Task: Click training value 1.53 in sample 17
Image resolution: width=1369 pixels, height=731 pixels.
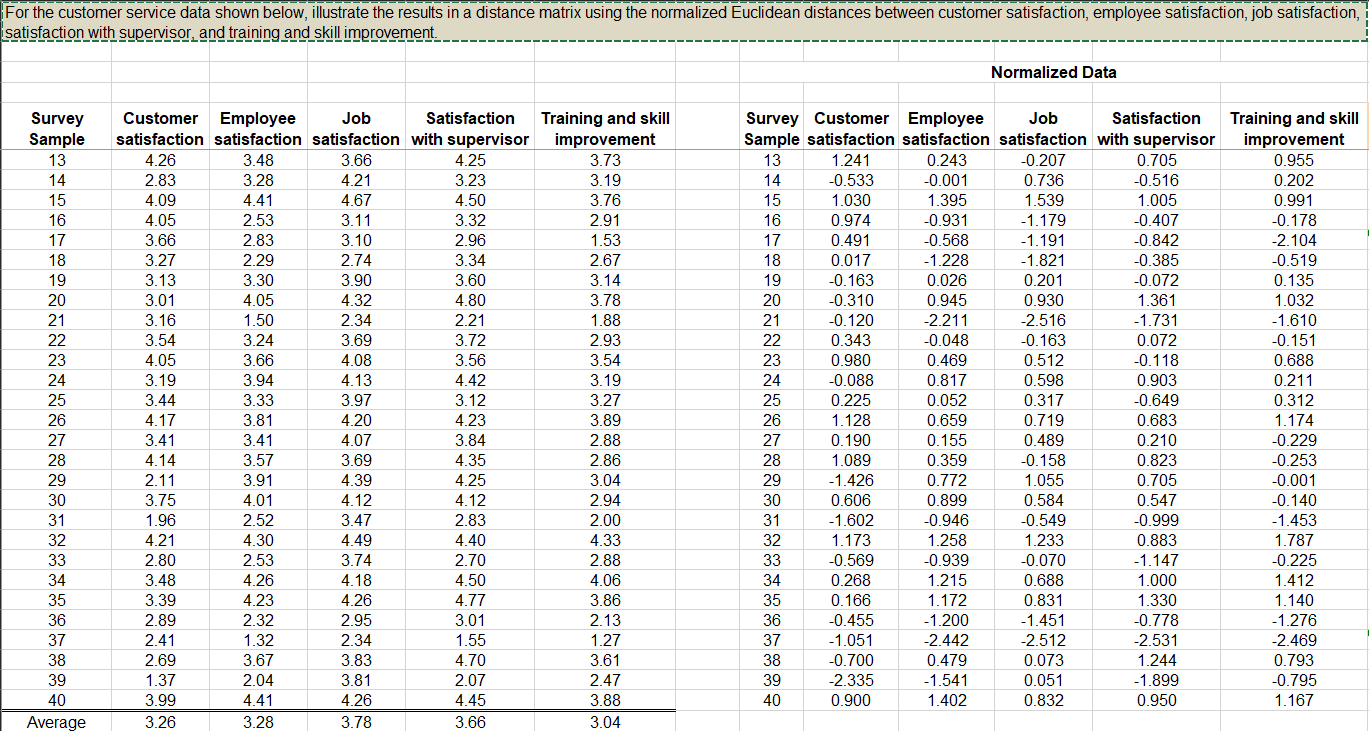Action: click(x=605, y=240)
